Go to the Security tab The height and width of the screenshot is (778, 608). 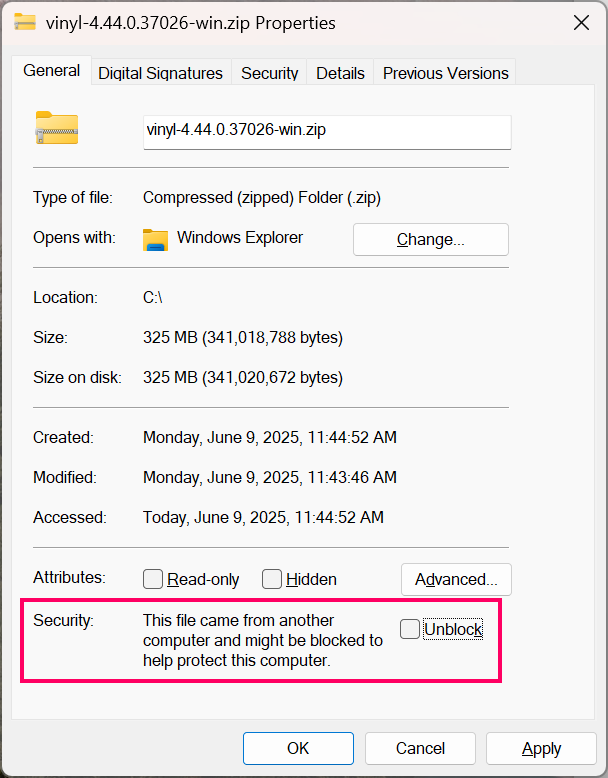point(270,73)
